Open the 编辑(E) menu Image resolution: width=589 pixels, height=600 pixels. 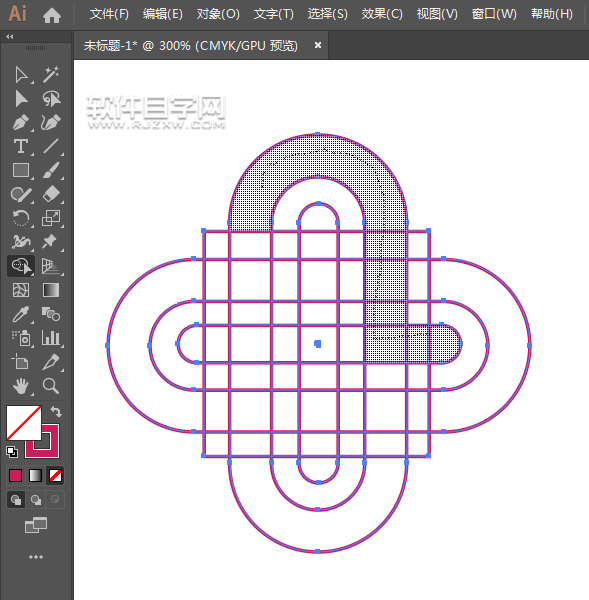click(x=163, y=14)
